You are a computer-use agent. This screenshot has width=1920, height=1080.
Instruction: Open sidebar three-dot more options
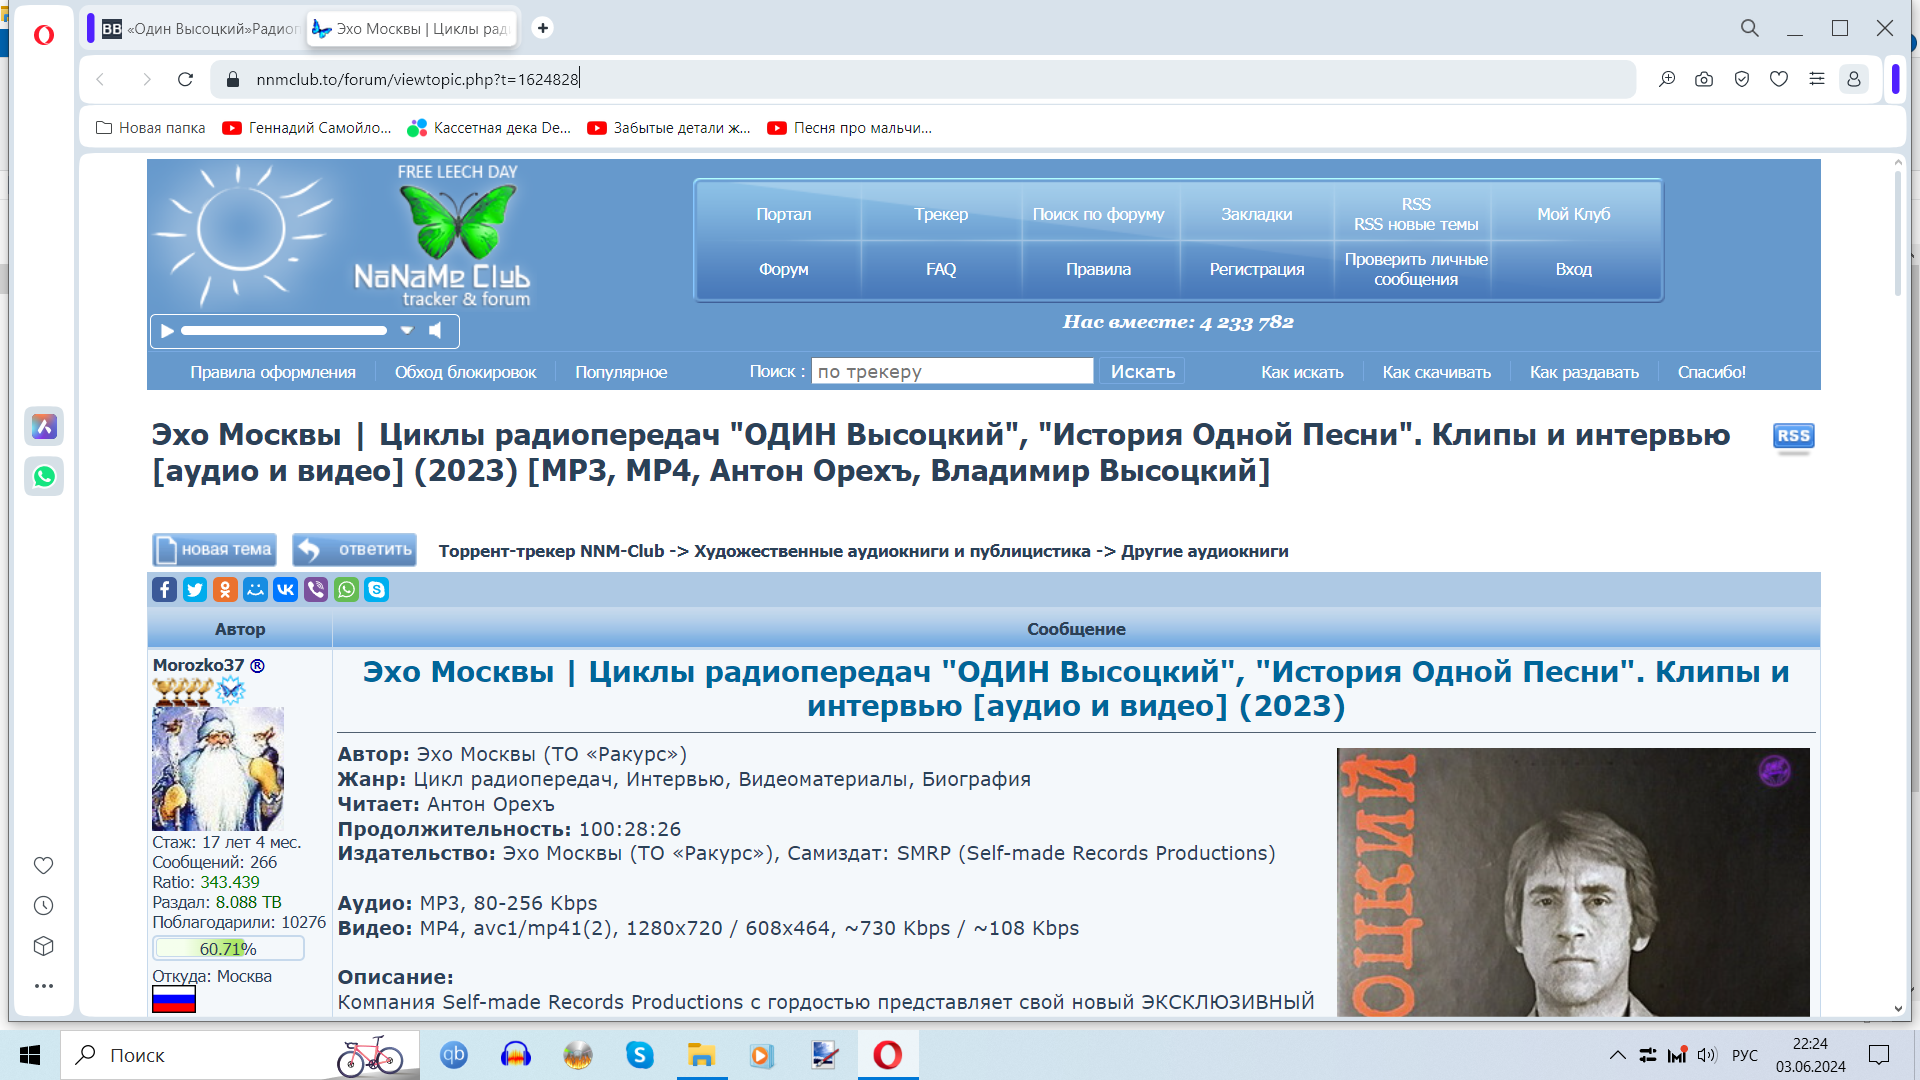44,986
